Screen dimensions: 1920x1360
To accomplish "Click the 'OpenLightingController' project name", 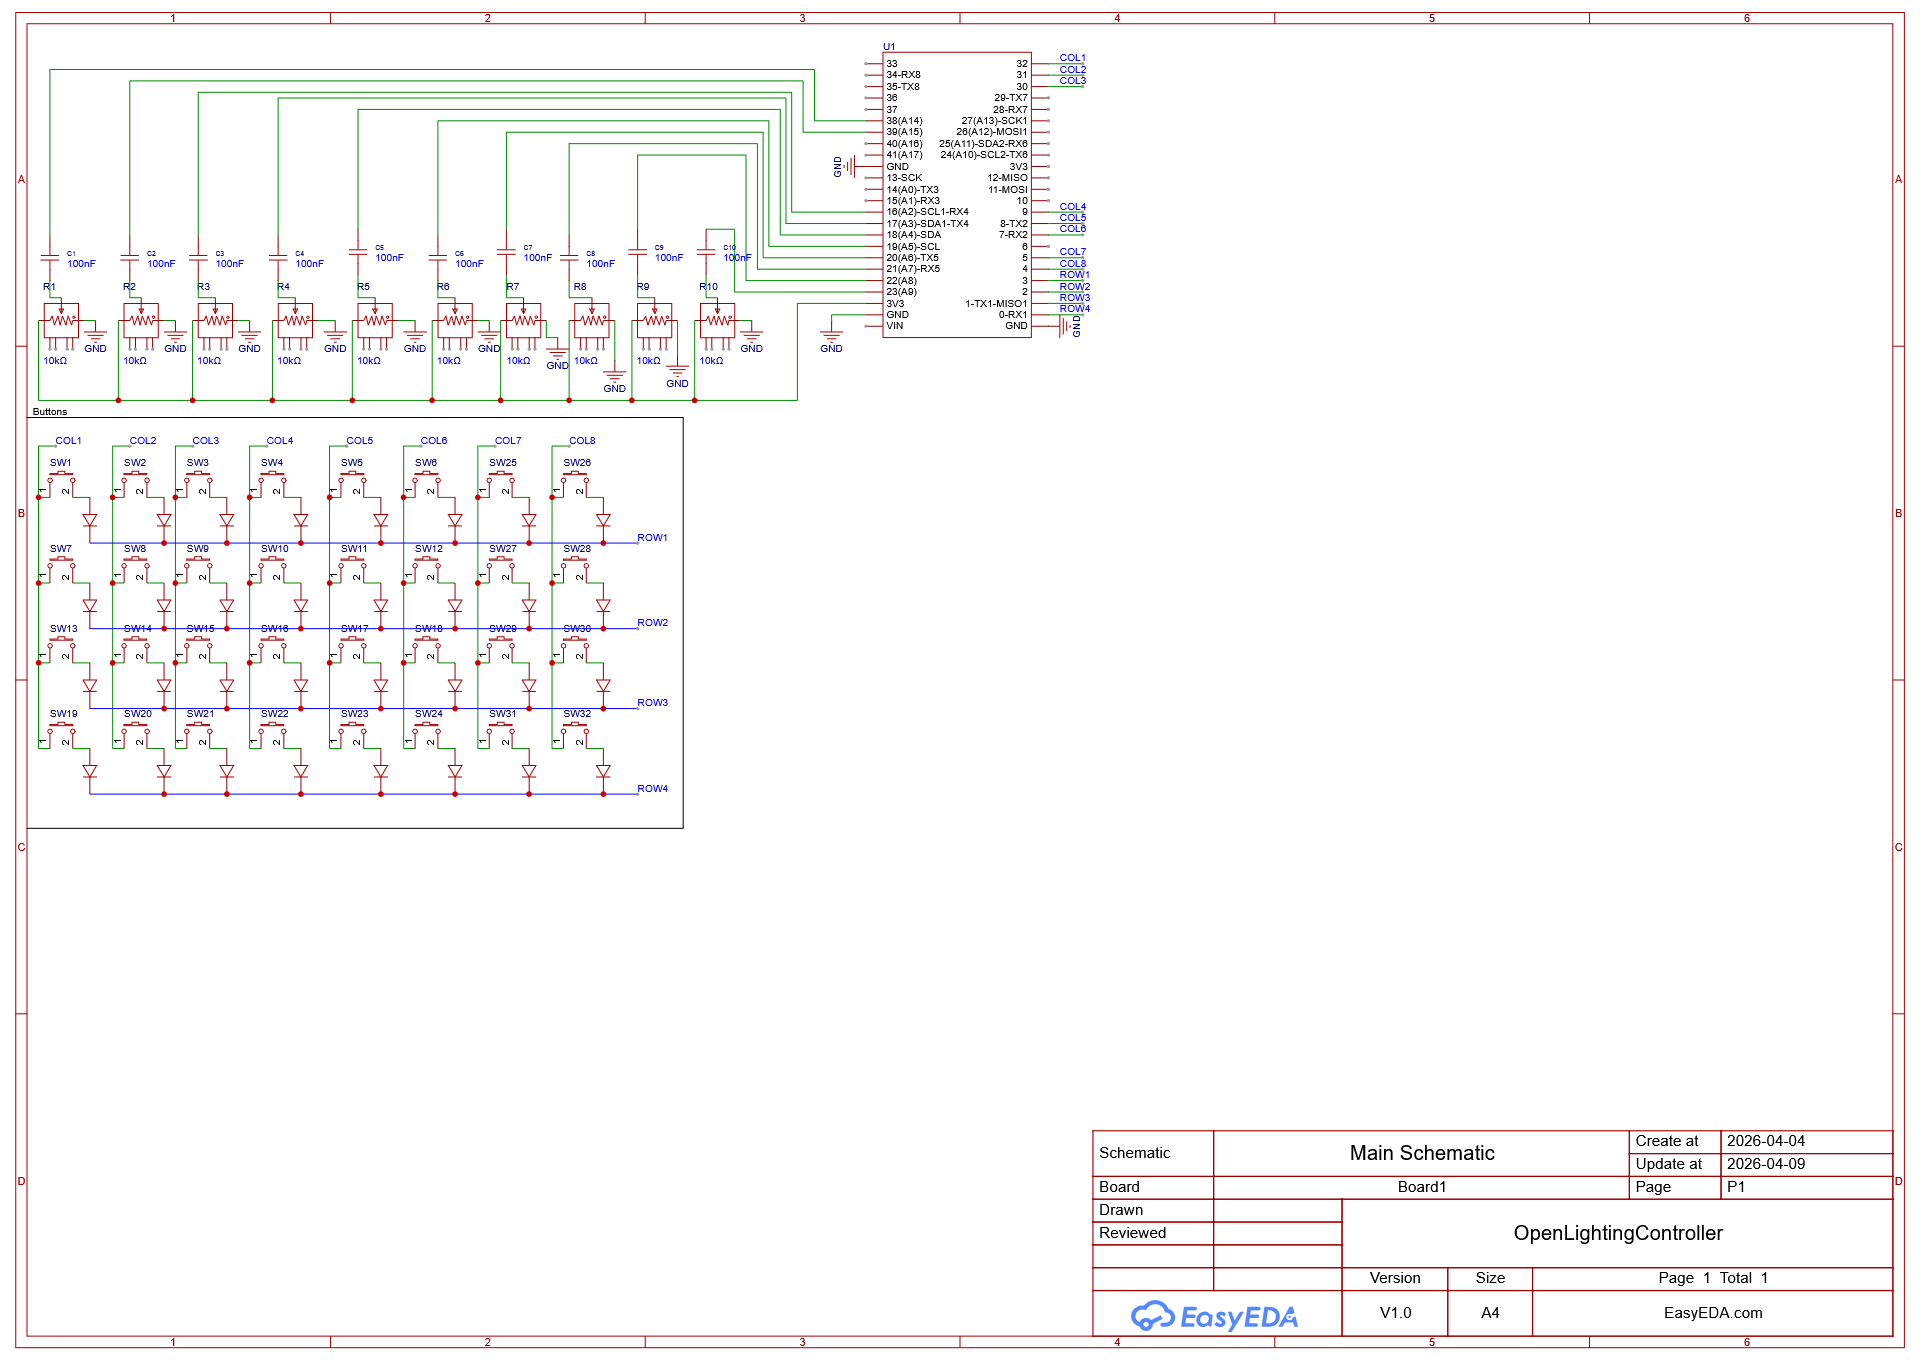I will (1617, 1233).
